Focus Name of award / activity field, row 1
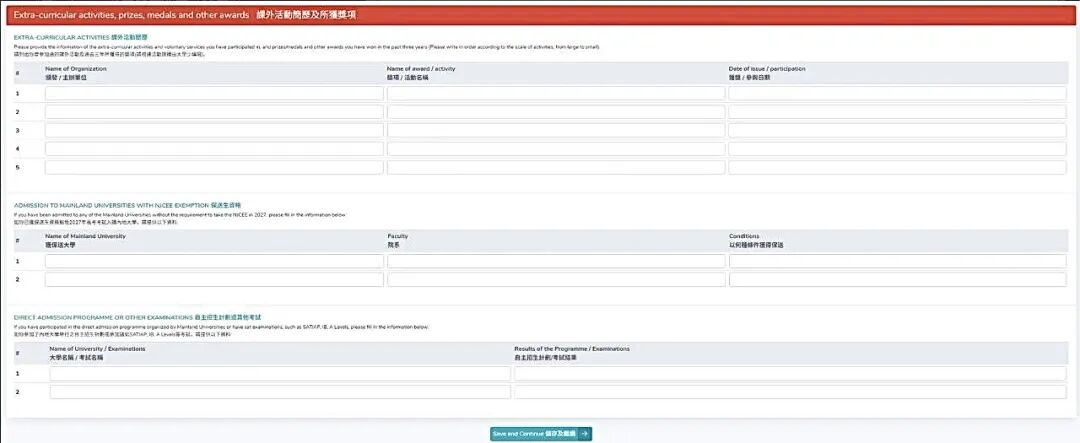The width and height of the screenshot is (1080, 443). point(556,93)
